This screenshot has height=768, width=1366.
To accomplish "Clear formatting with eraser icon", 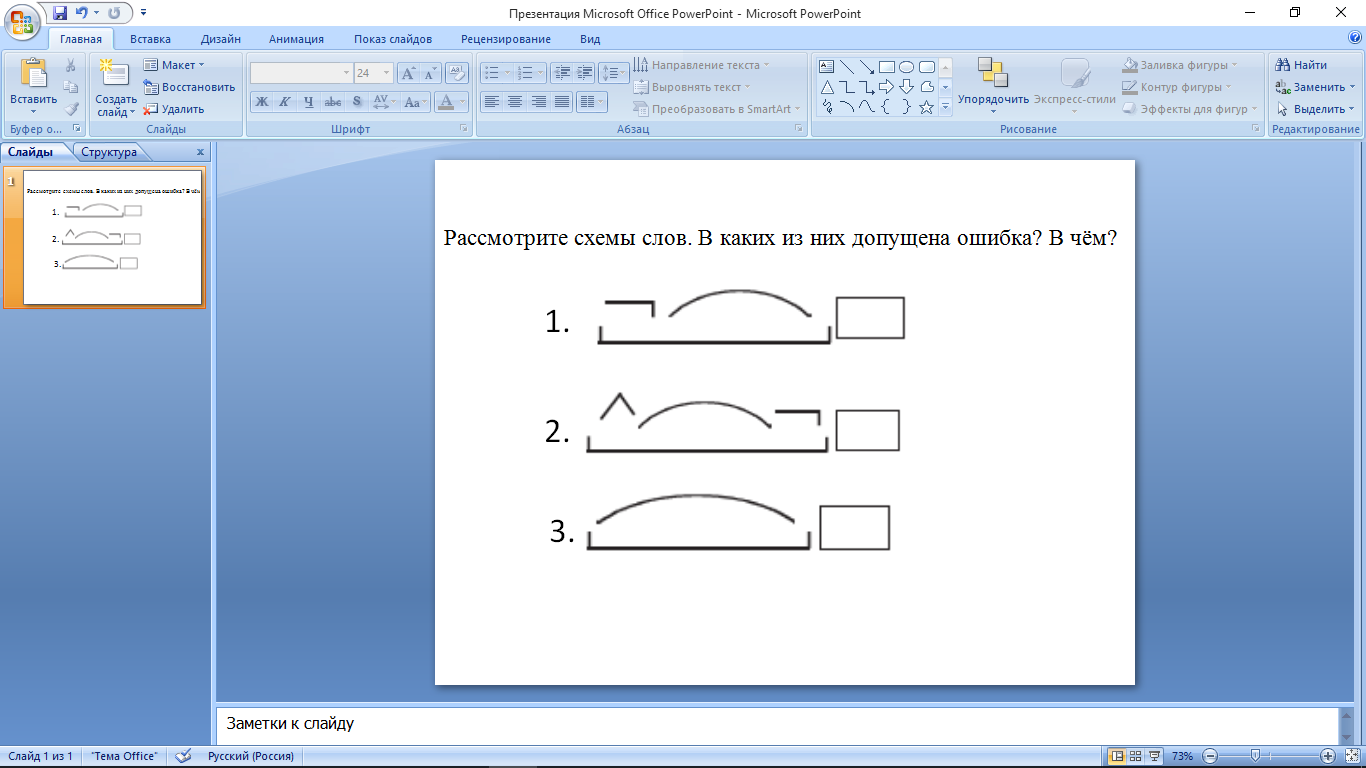I will click(457, 73).
